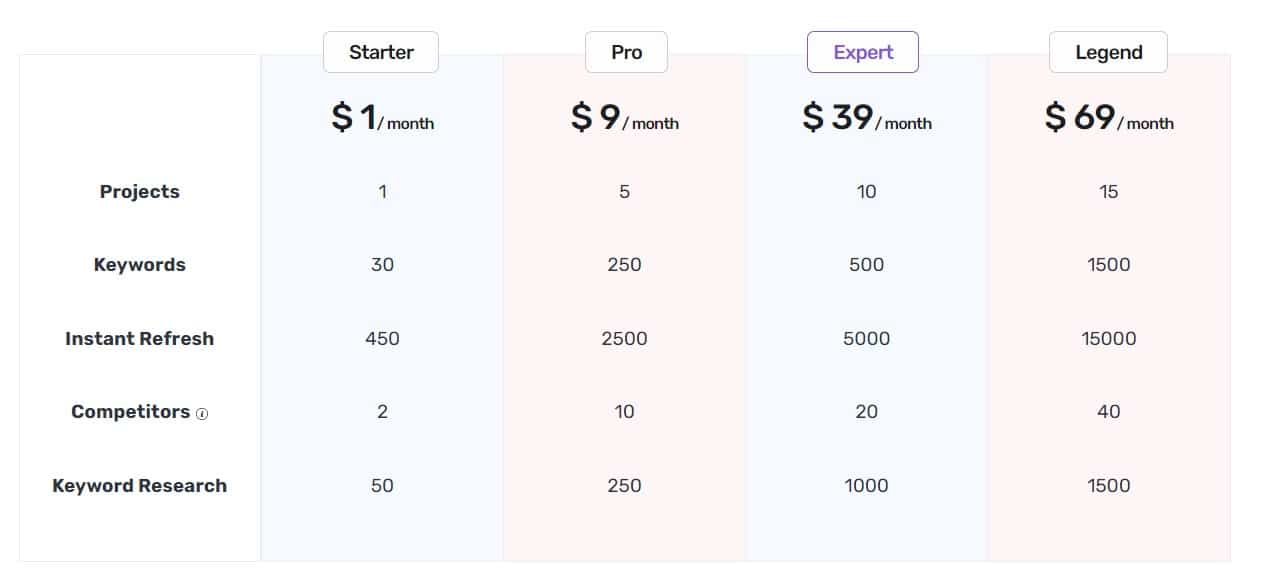
Task: Choose the Legend plan button
Action: (1108, 52)
